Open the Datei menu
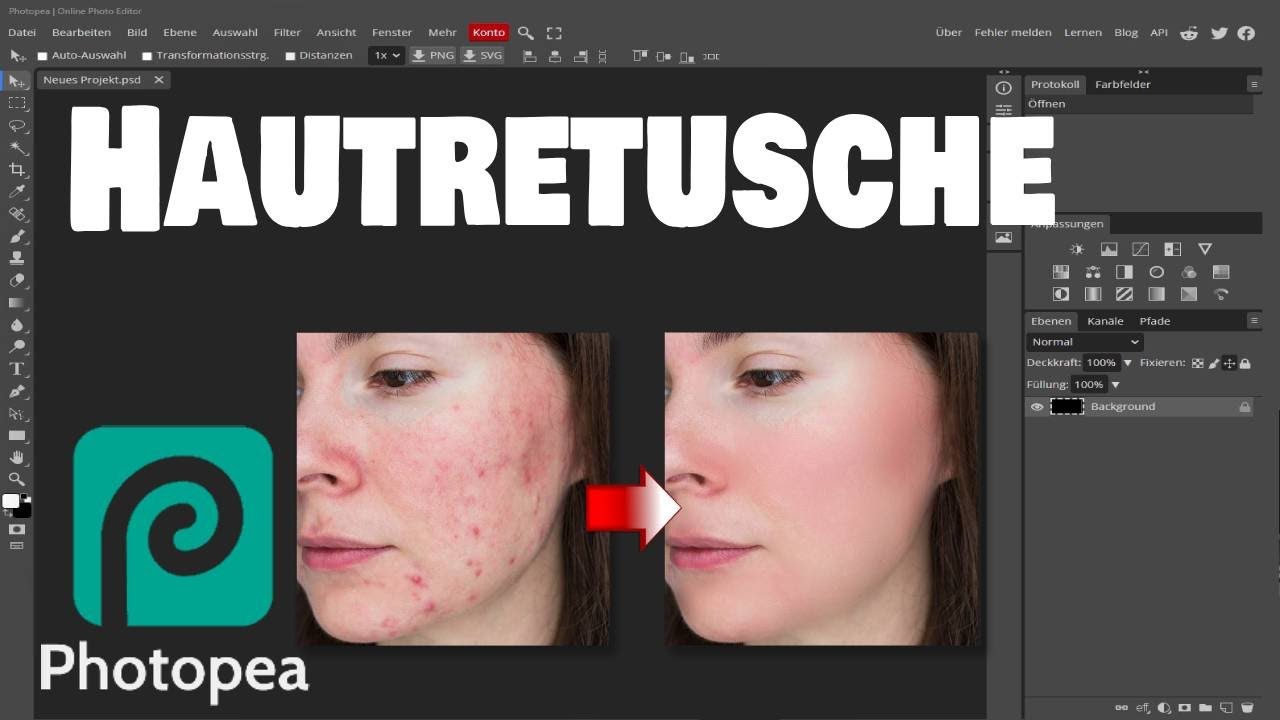 pos(22,33)
